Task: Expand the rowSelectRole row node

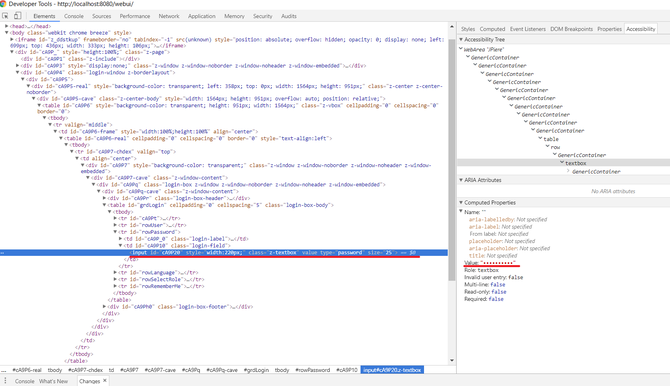Action: [x=115, y=280]
